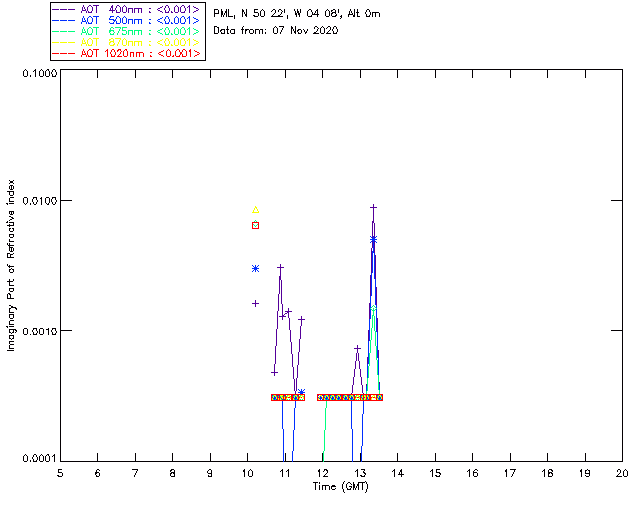Click the x-axis tick label 13
This screenshot has height=512, width=640.
[x=360, y=473]
